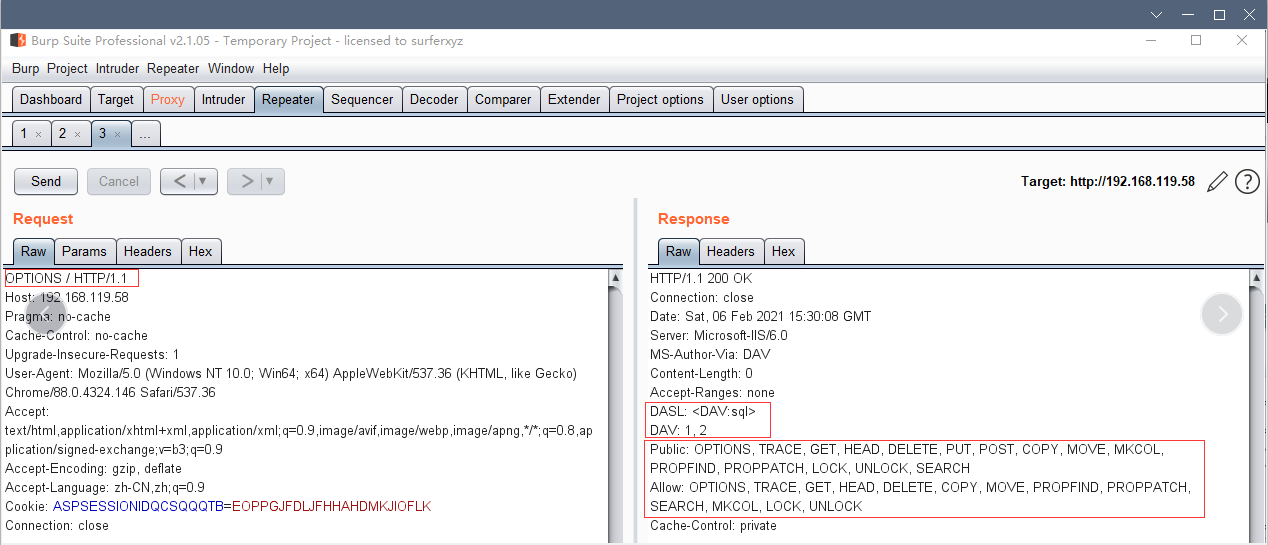Go to next image with right circle arrow
Screen dimensions: 1268x545
pyautogui.click(x=1222, y=314)
